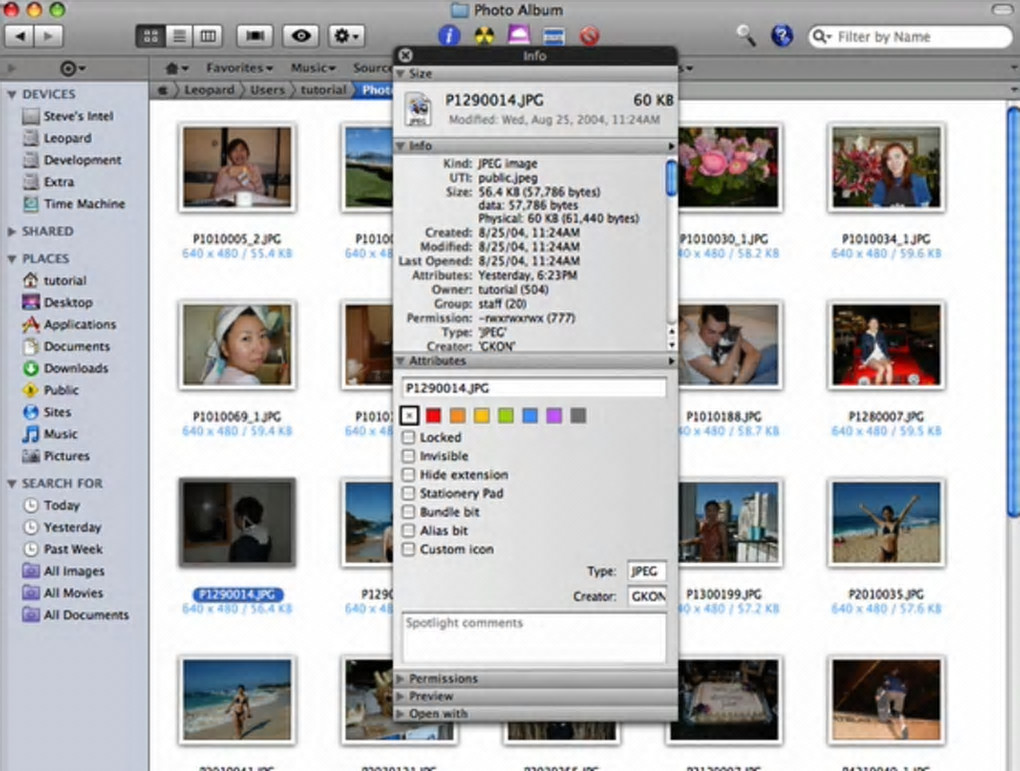The width and height of the screenshot is (1020, 771).
Task: Select thumbnail P1010034_1.JPG
Action: click(x=886, y=168)
